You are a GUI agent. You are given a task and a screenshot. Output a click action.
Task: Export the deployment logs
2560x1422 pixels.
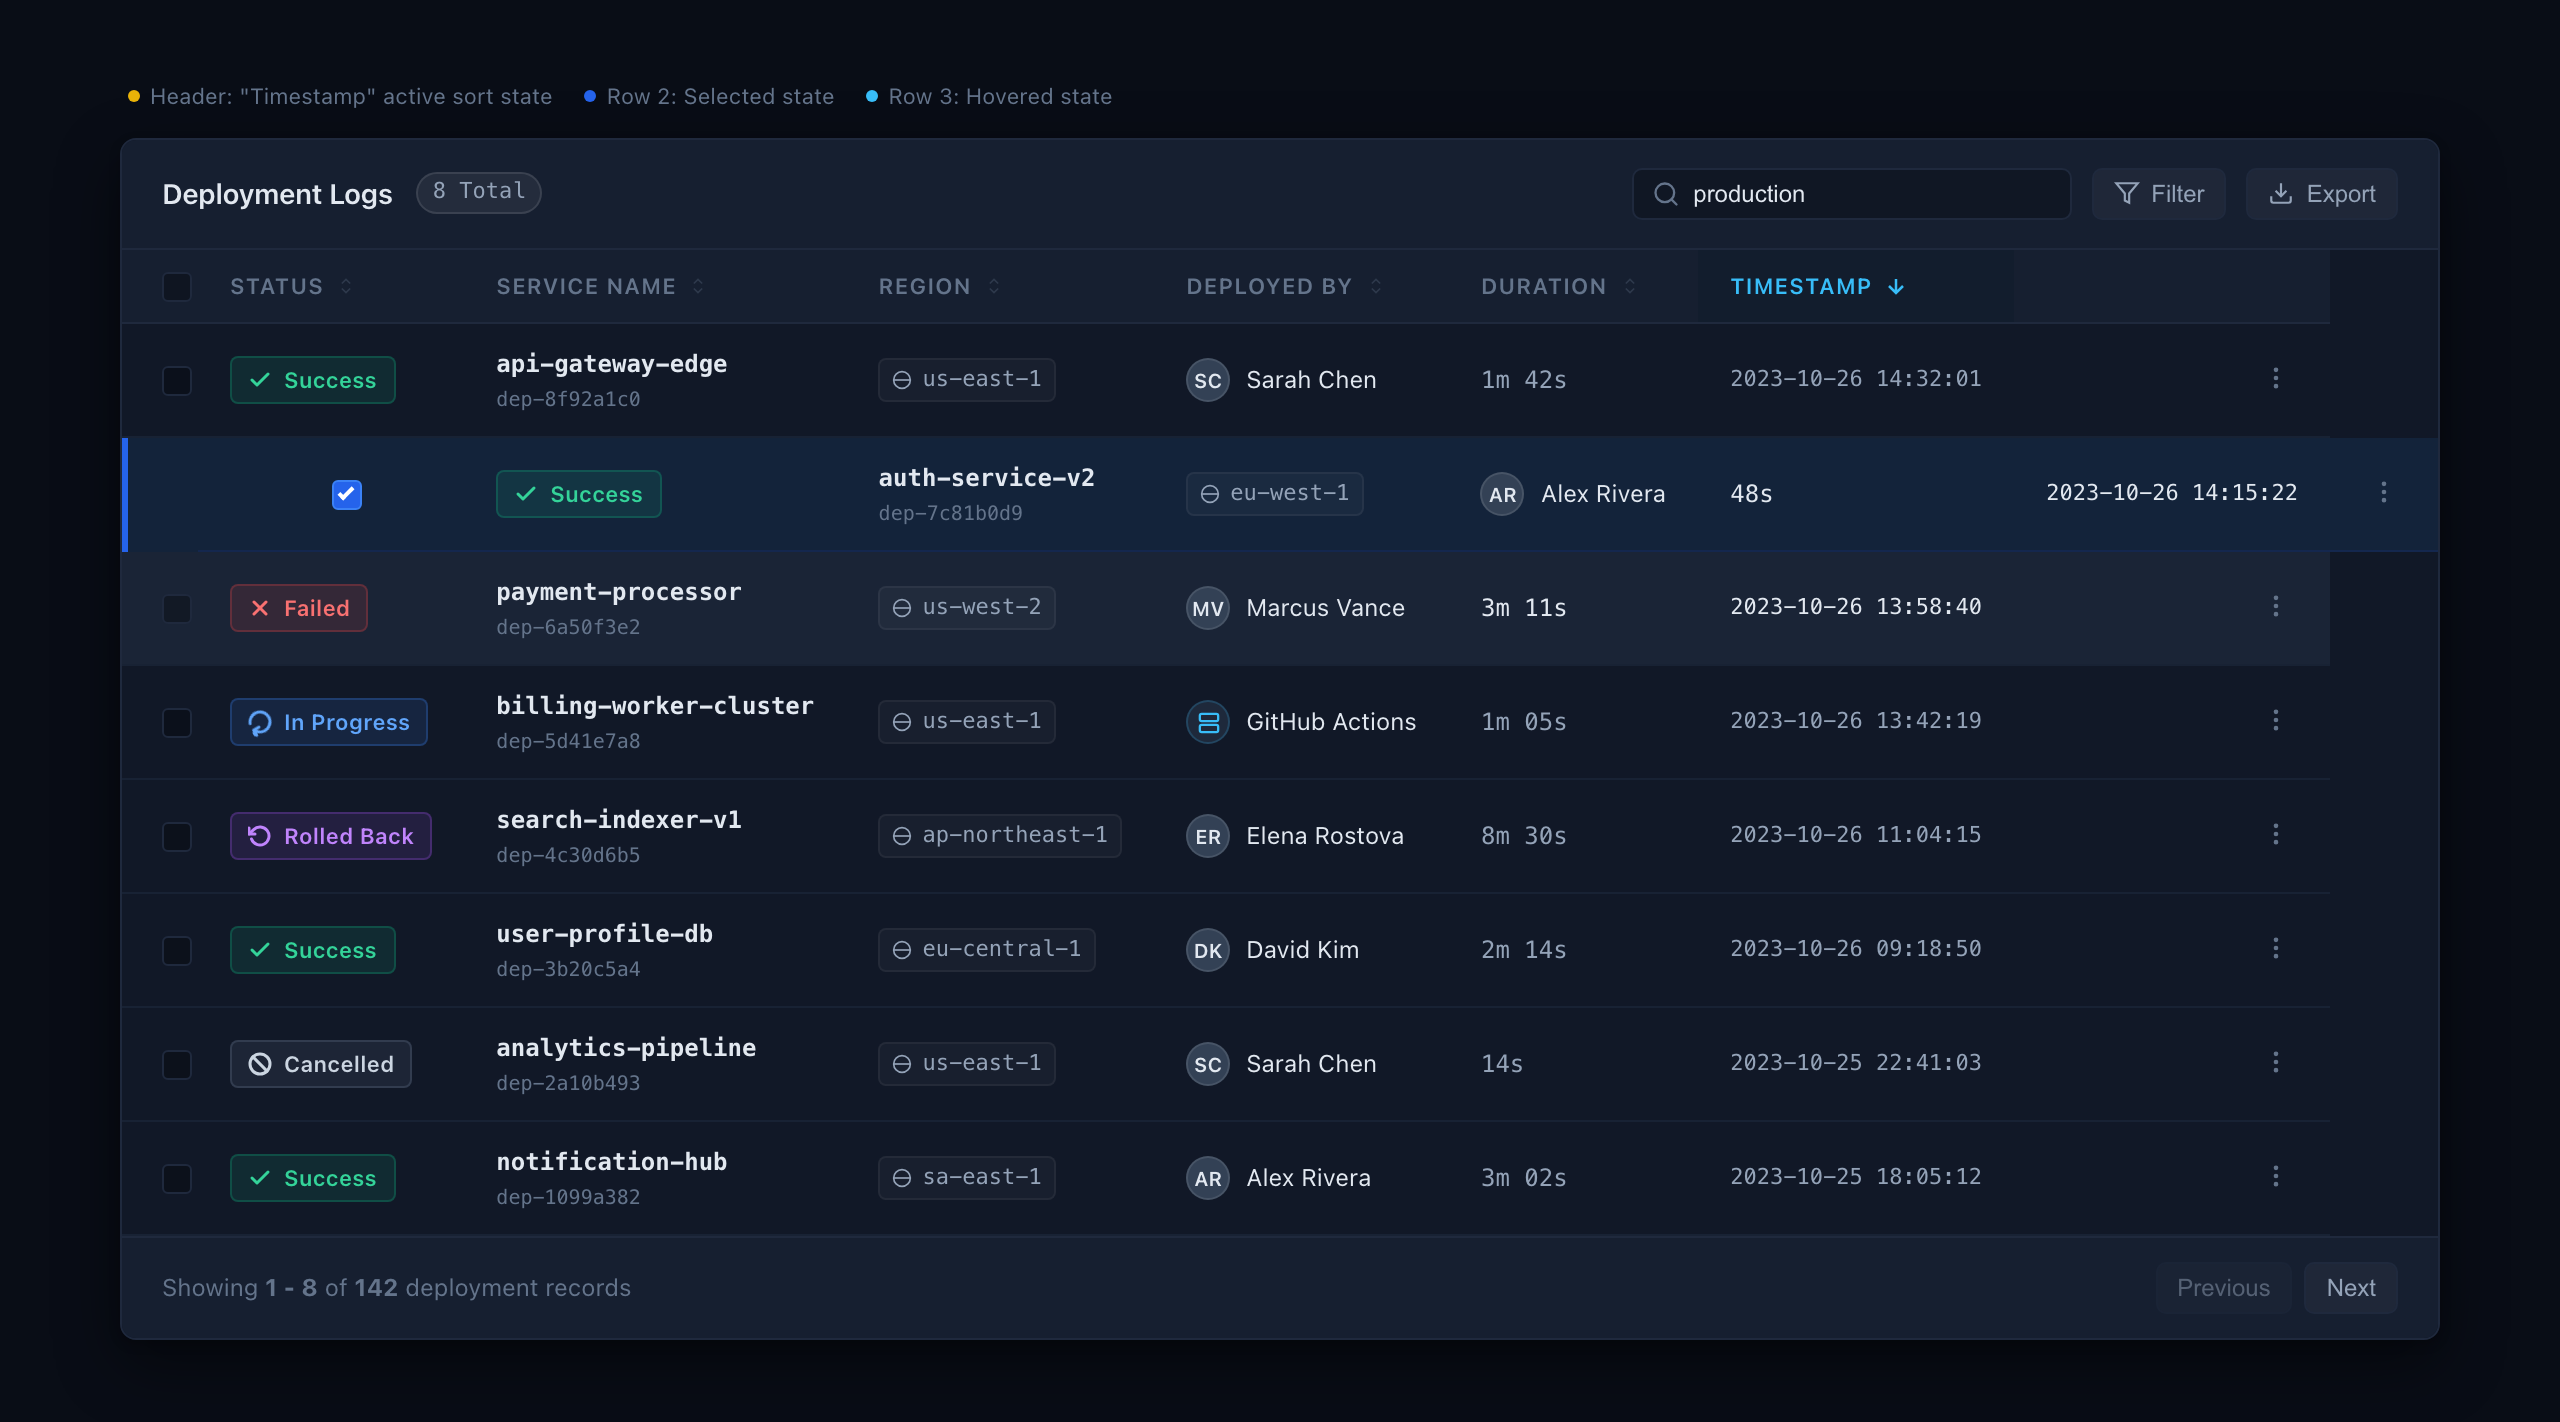(2322, 194)
